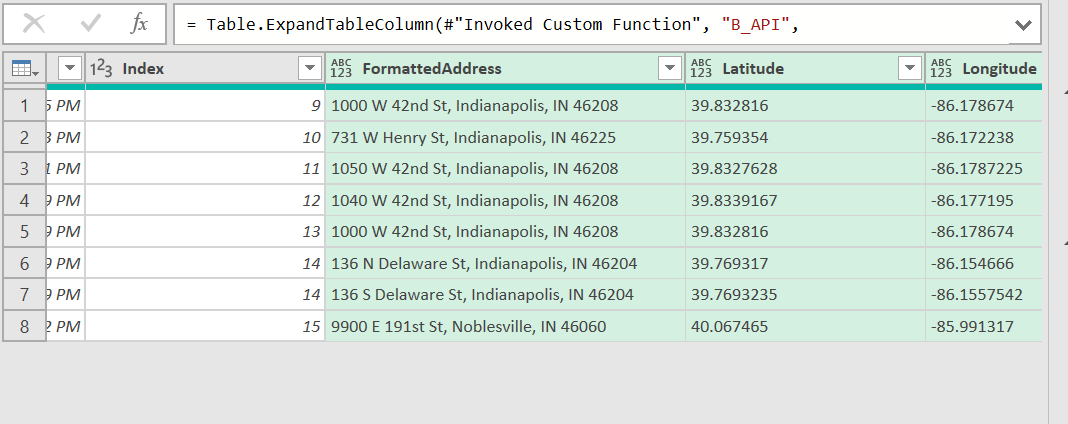
Task: Select the latitude cell 39.769317
Action: pyautogui.click(x=805, y=263)
